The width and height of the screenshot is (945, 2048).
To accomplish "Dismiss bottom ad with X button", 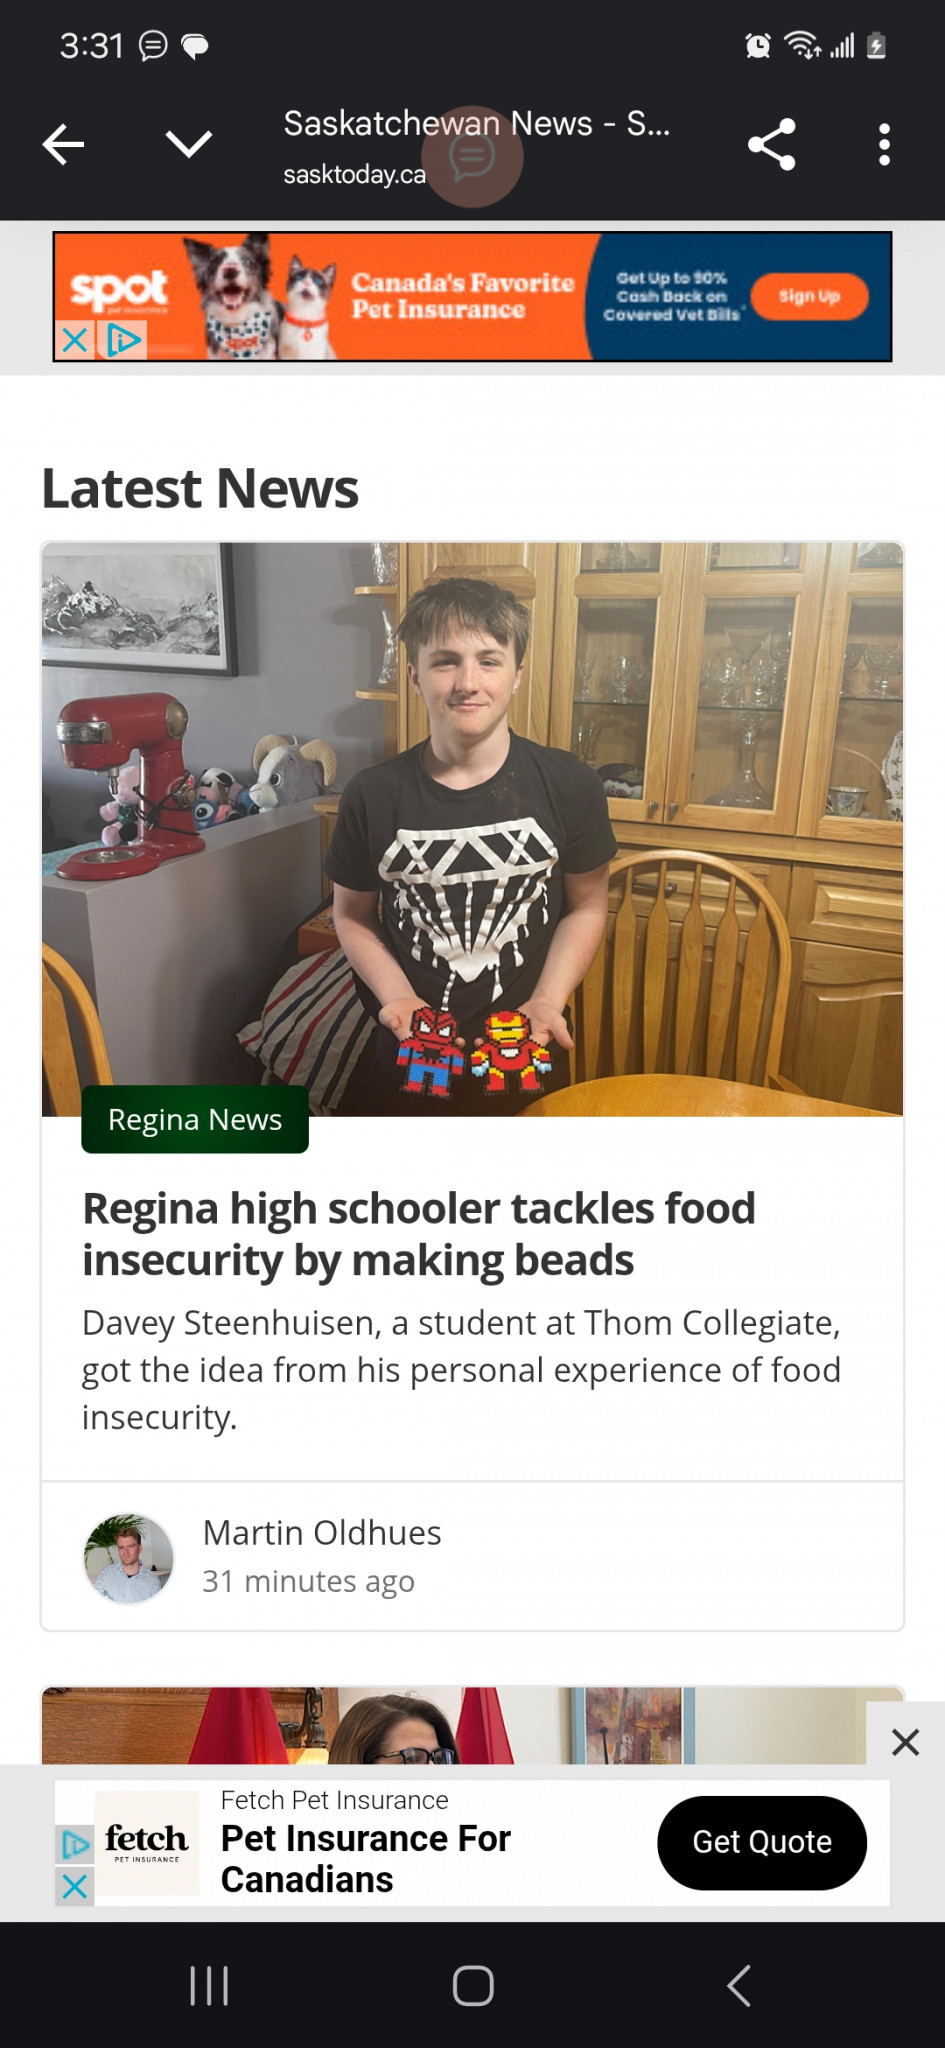I will pyautogui.click(x=905, y=1742).
